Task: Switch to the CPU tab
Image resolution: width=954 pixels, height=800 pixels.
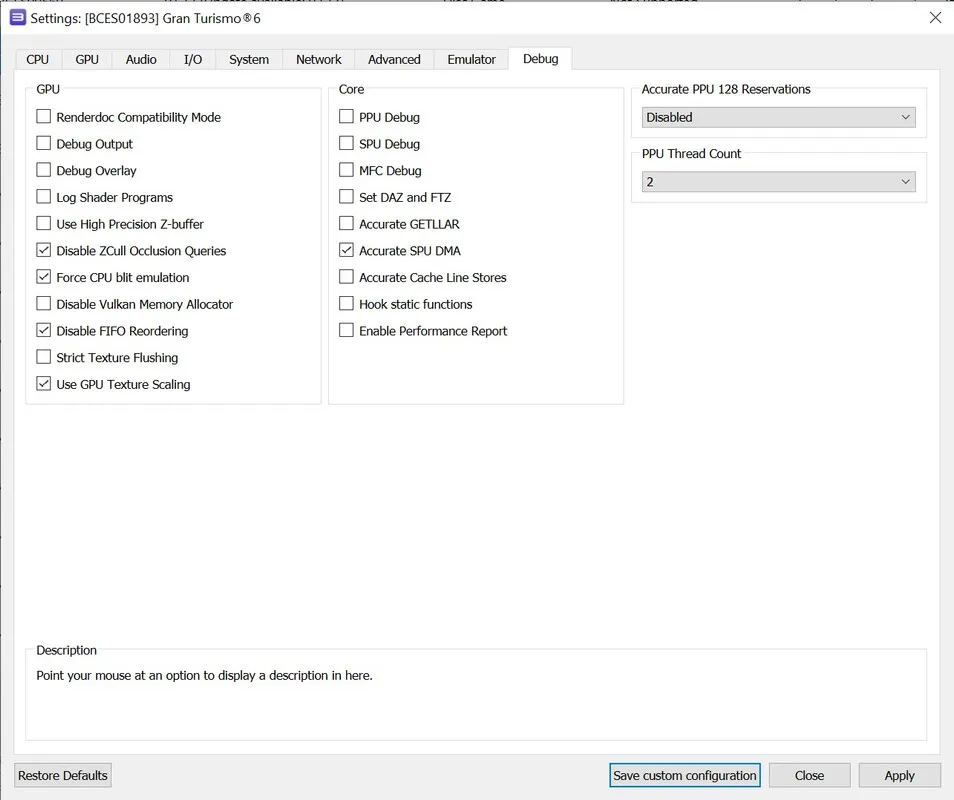Action: [37, 60]
